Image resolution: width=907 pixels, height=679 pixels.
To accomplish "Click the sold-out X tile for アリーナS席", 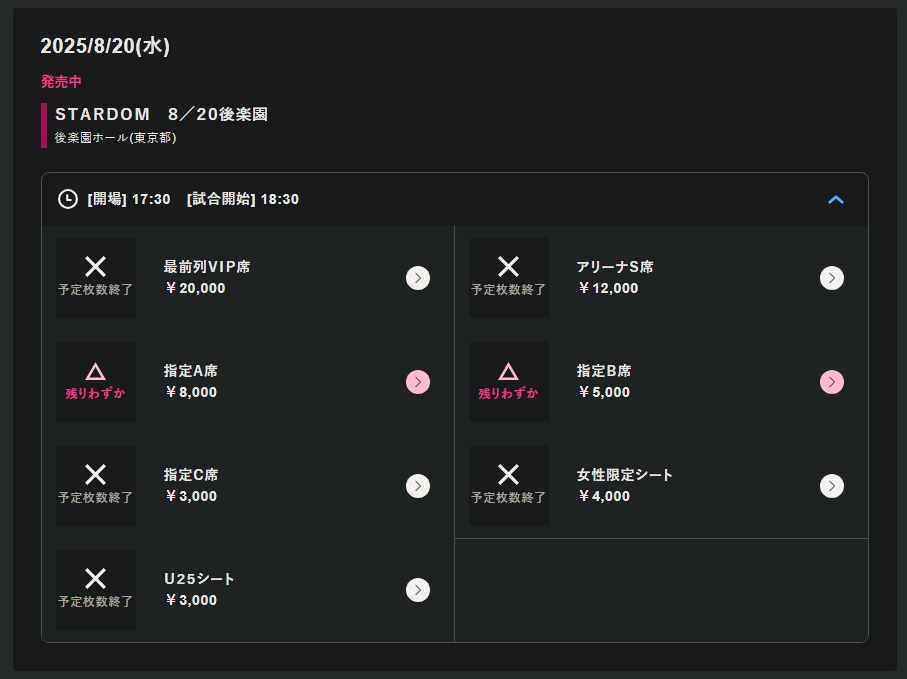I will [509, 278].
